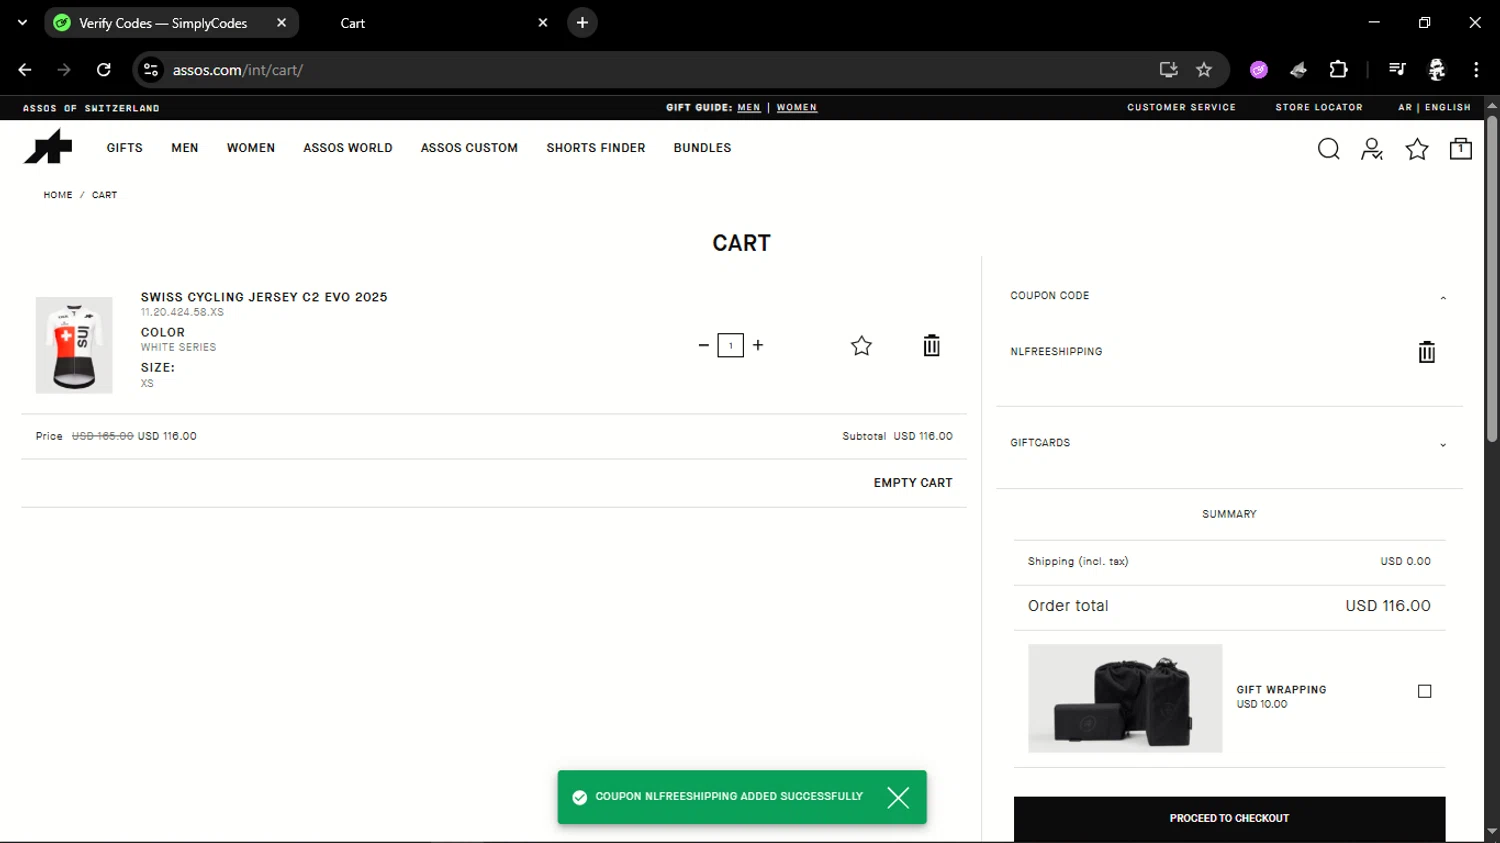The width and height of the screenshot is (1500, 843).
Task: Click the 'Shipping (incl. tax)' label
Action: pyautogui.click(x=1078, y=562)
